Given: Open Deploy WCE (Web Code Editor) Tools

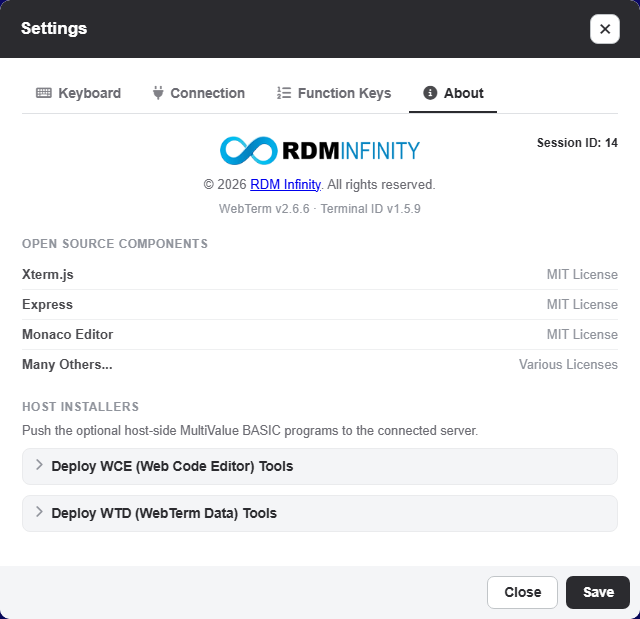Looking at the screenshot, I should pyautogui.click(x=320, y=466).
